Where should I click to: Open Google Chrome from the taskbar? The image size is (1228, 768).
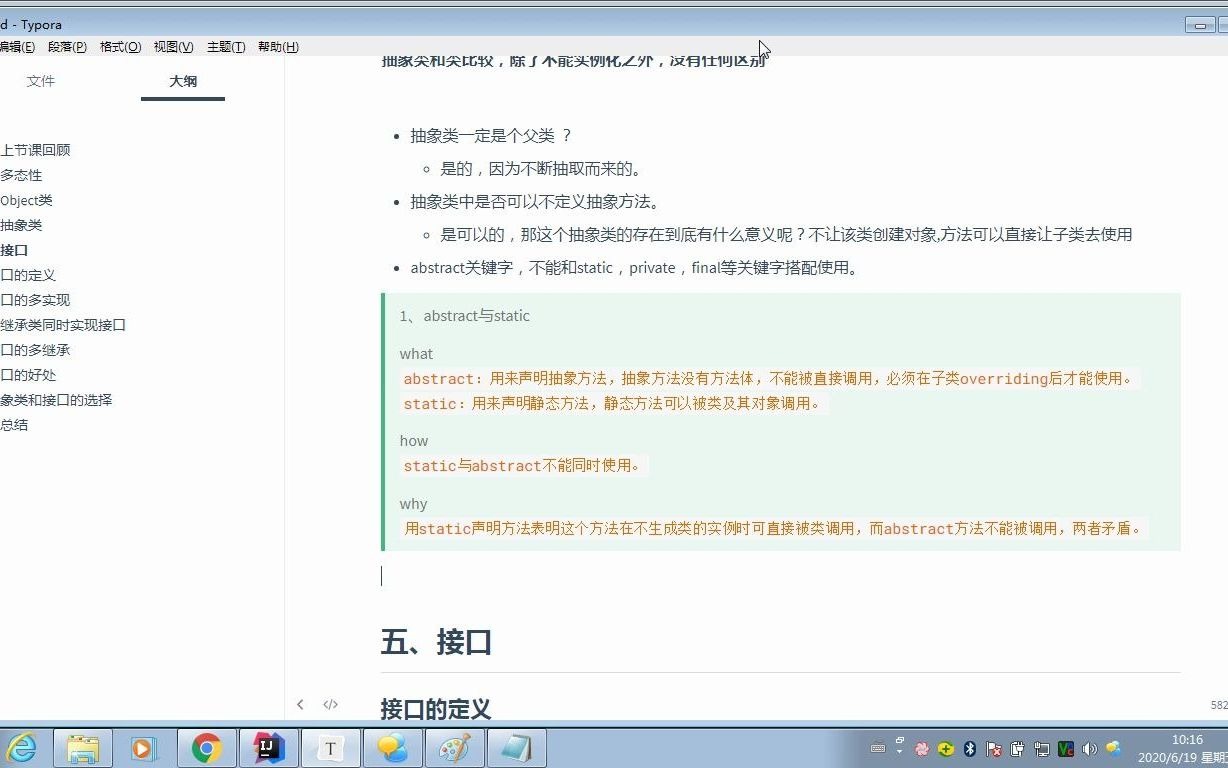click(x=207, y=748)
